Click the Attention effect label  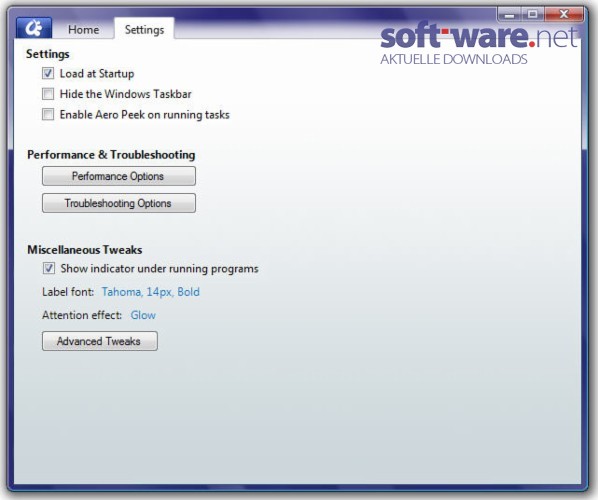click(x=82, y=315)
